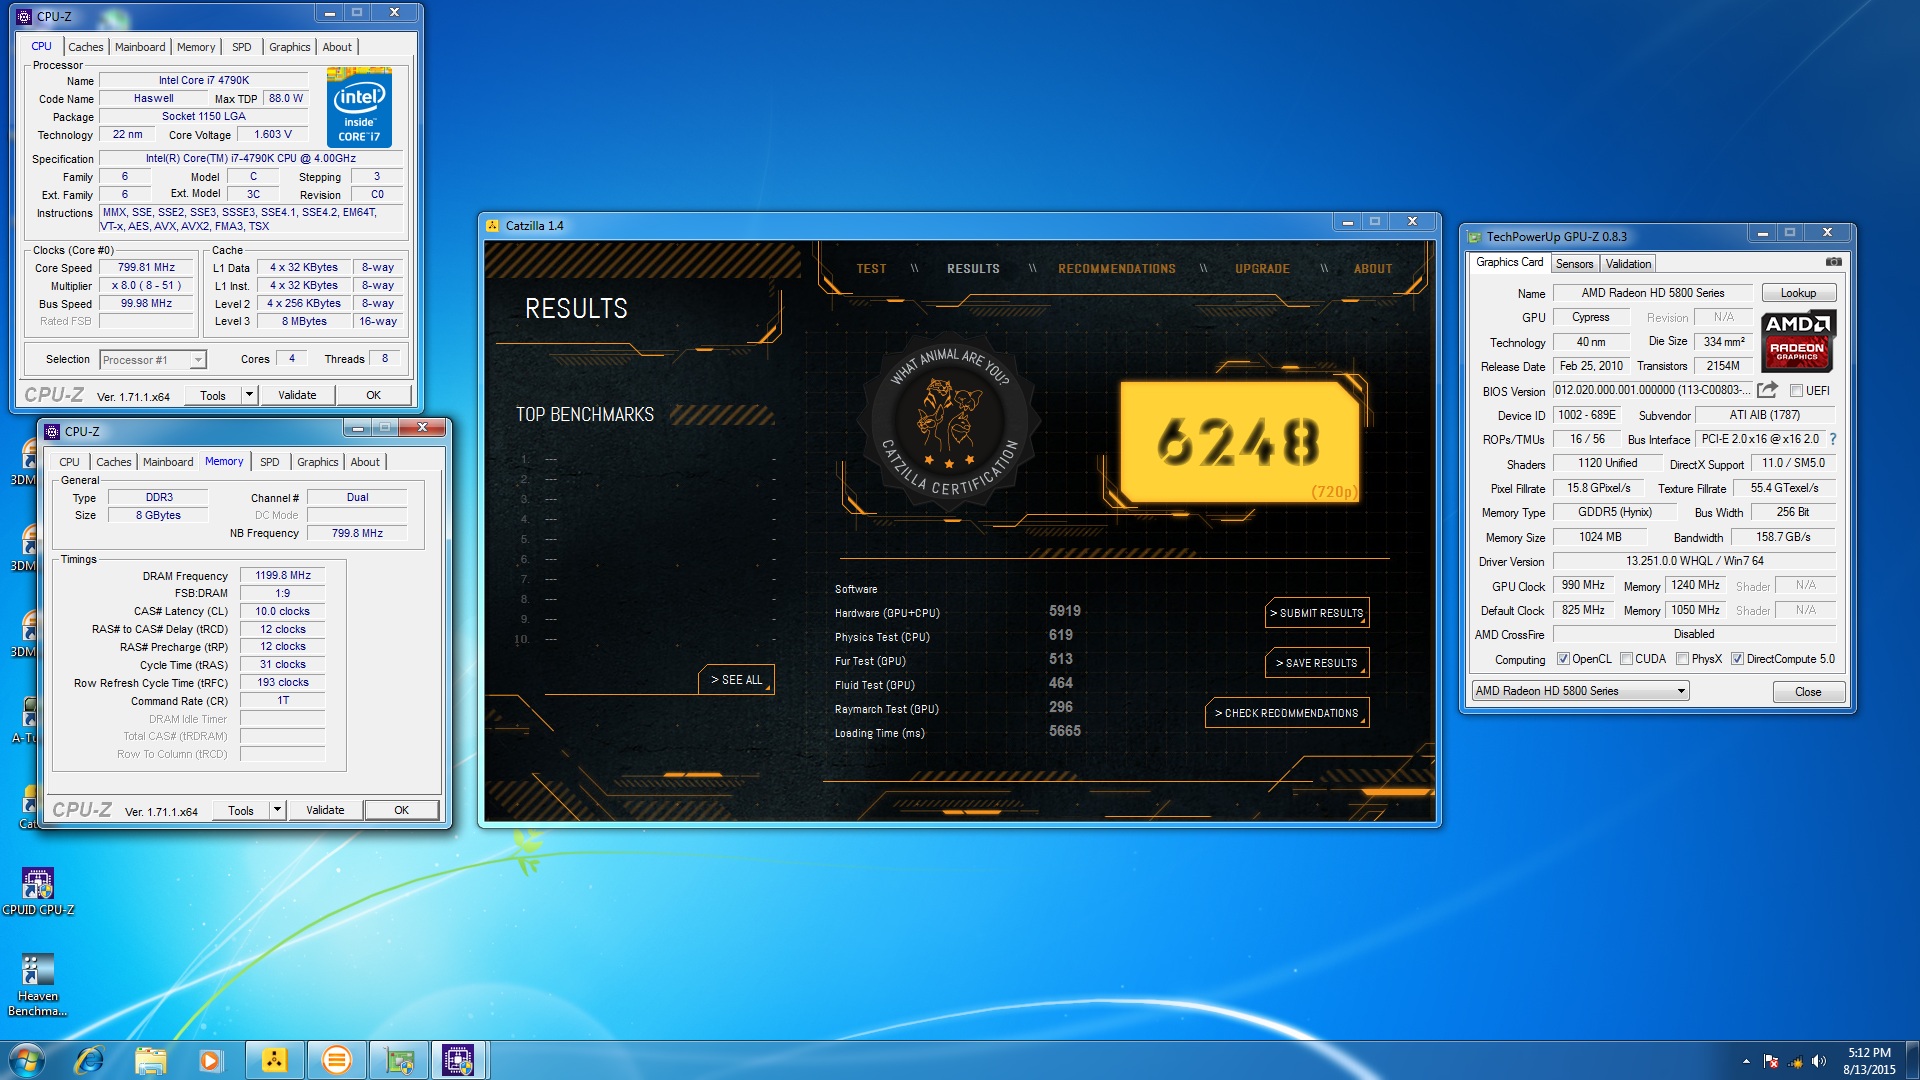This screenshot has width=1920, height=1080.
Task: Click the DRAM Frequency value 1199.8 MHz
Action: [283, 575]
